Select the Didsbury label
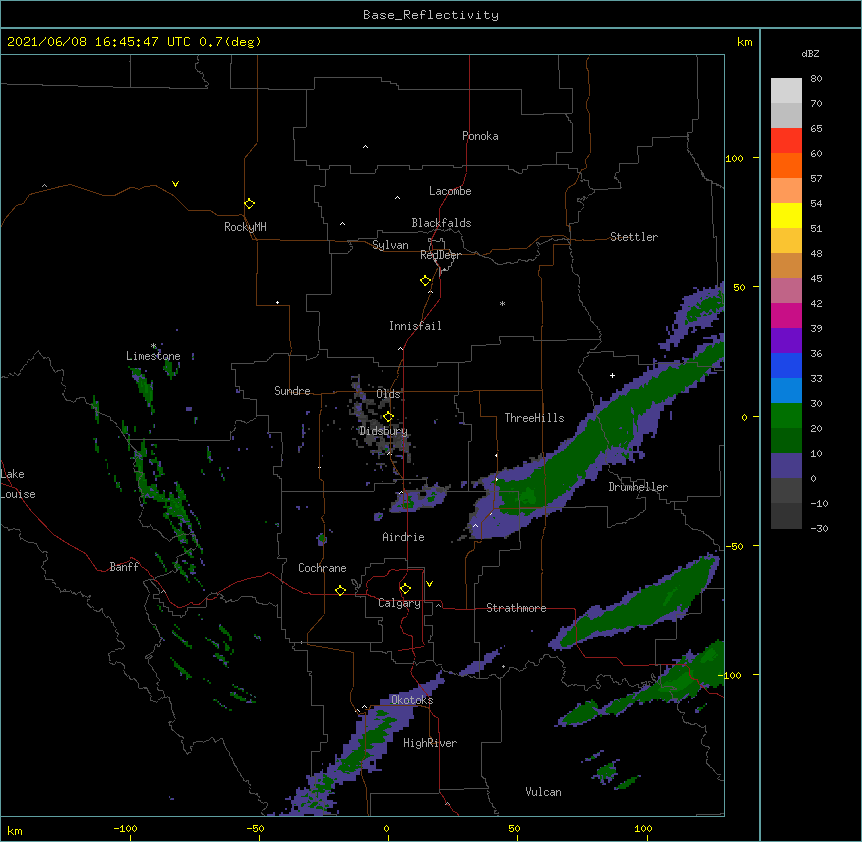 coord(383,431)
